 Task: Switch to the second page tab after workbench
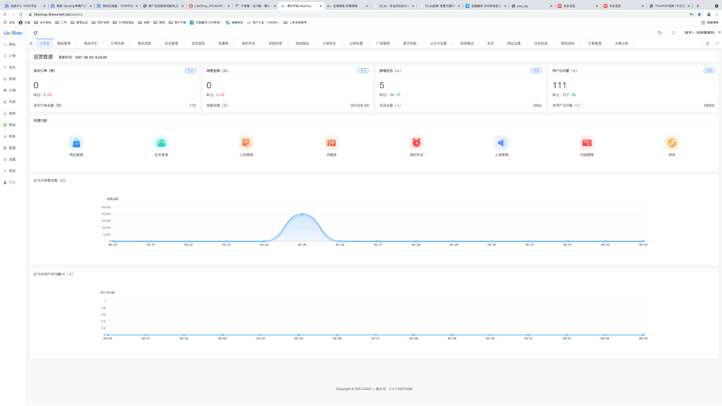pyautogui.click(x=64, y=44)
